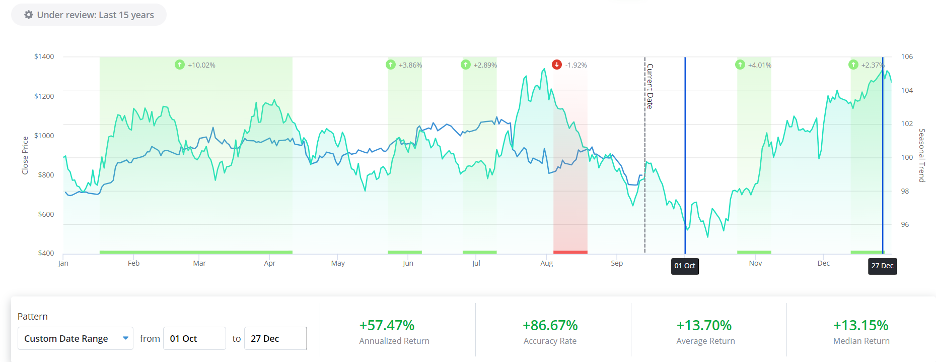The width and height of the screenshot is (936, 362).
Task: Click the green up-arrow icon for +4.01% pattern
Action: click(x=740, y=64)
